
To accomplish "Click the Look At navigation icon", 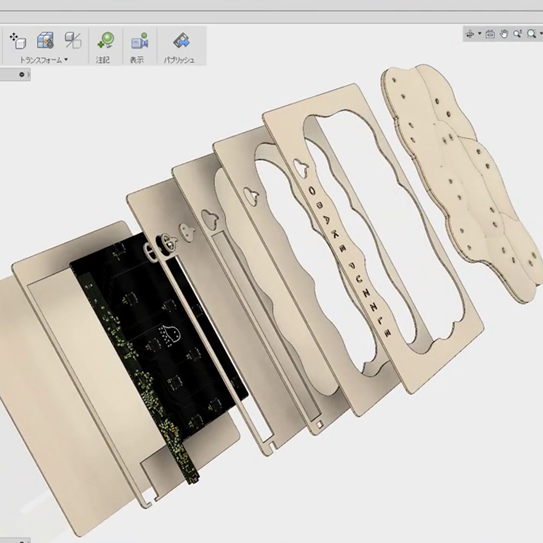I will coord(490,34).
